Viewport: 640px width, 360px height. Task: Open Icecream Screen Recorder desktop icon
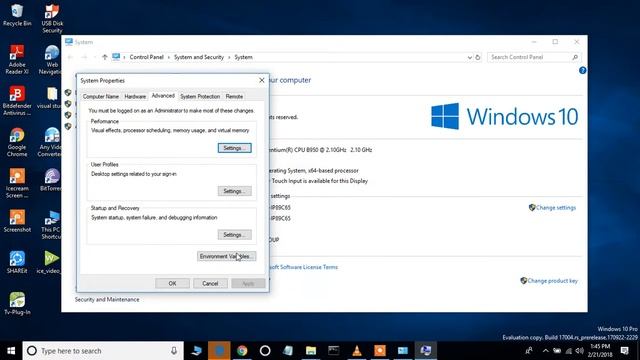coord(17,183)
